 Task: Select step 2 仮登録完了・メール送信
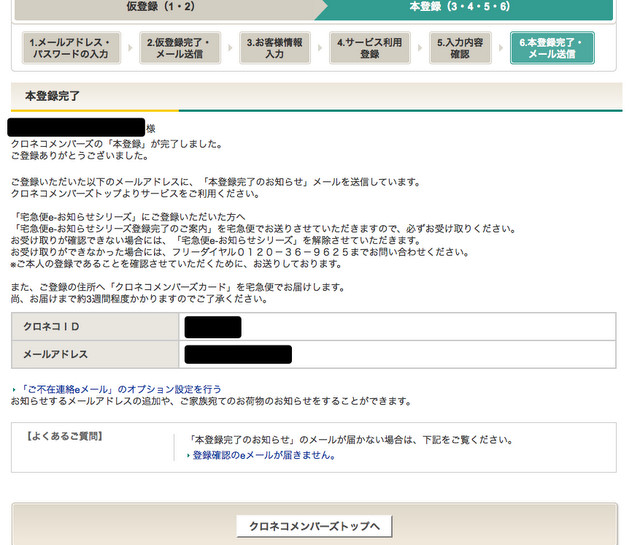180,48
